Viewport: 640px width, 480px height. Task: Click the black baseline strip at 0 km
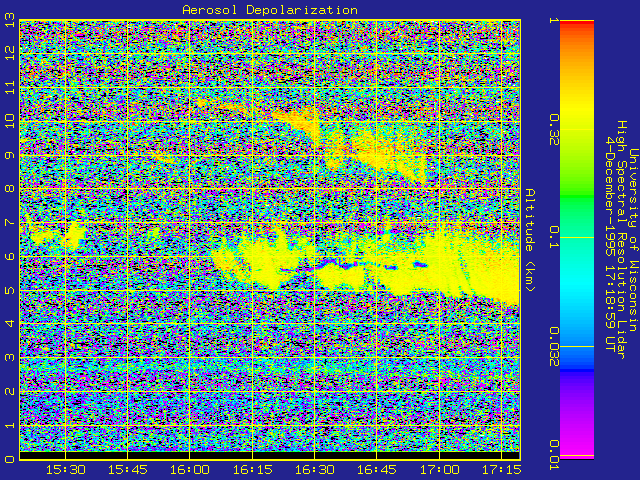[270, 455]
